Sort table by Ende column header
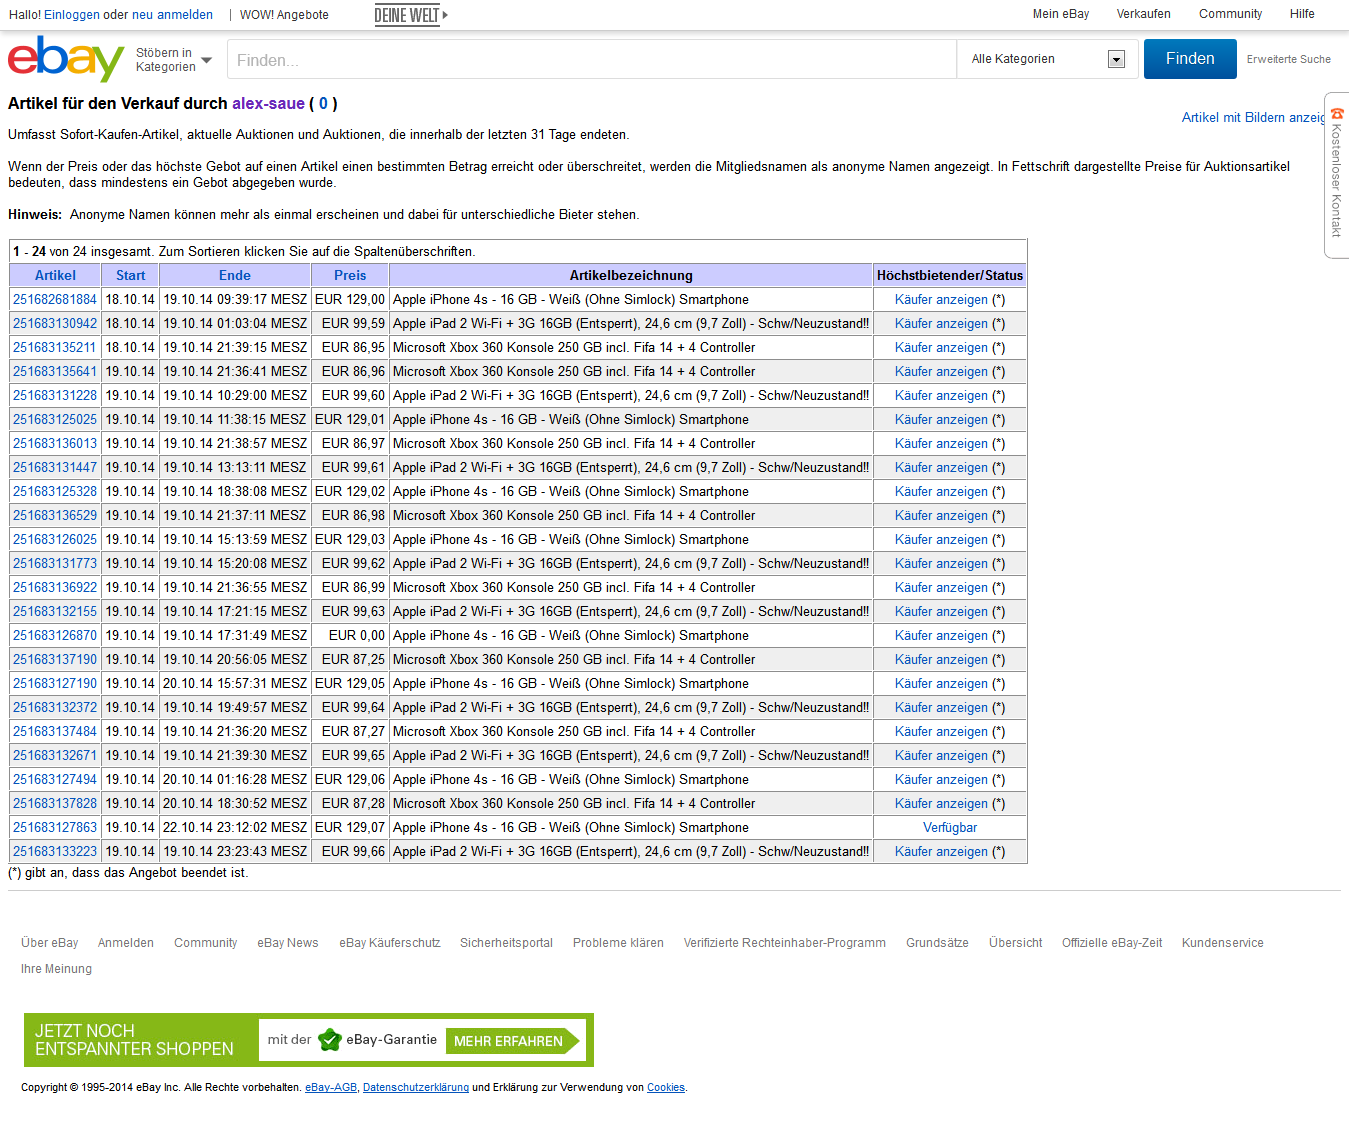Image resolution: width=1349 pixels, height=1145 pixels. (235, 276)
